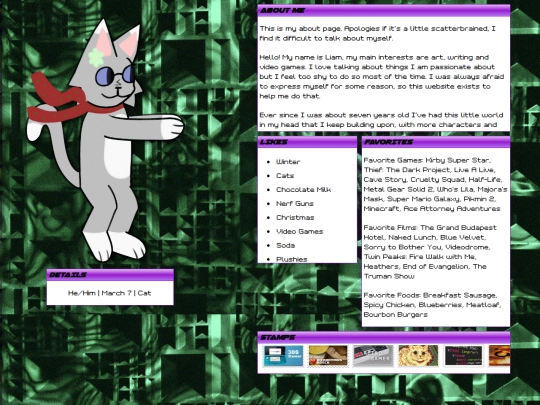The image size is (540, 405).
Task: Click the cut-off orange stamp at row end
Action: pos(499,356)
